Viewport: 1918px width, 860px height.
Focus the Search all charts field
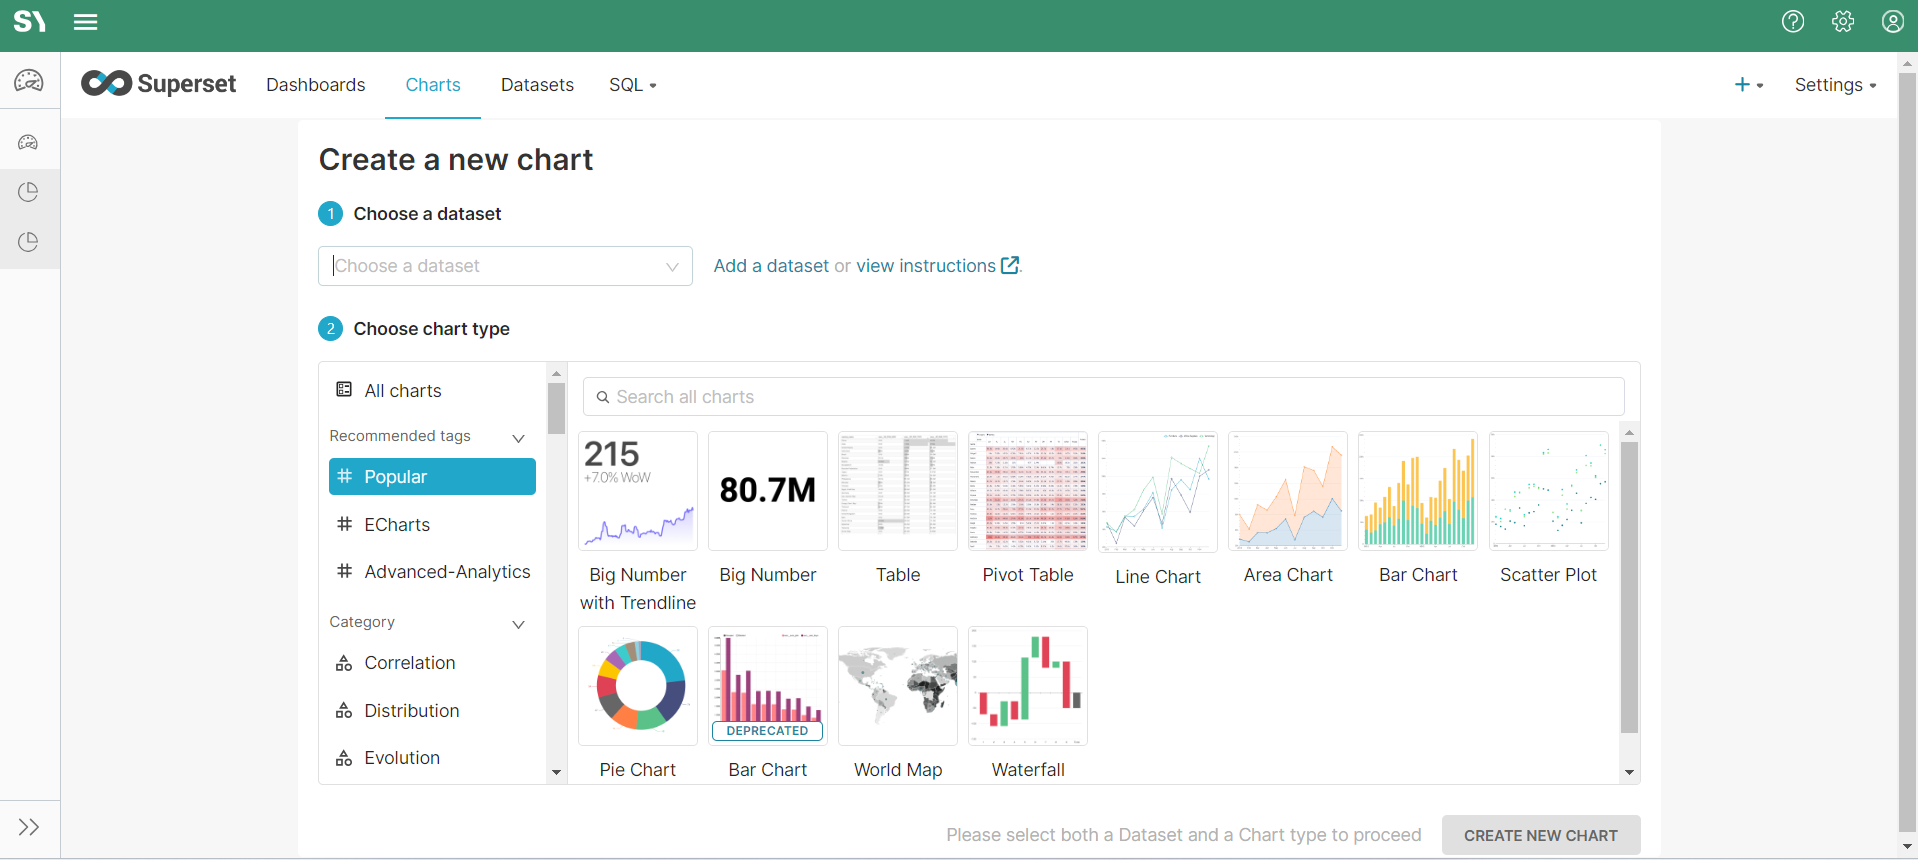tap(1103, 397)
